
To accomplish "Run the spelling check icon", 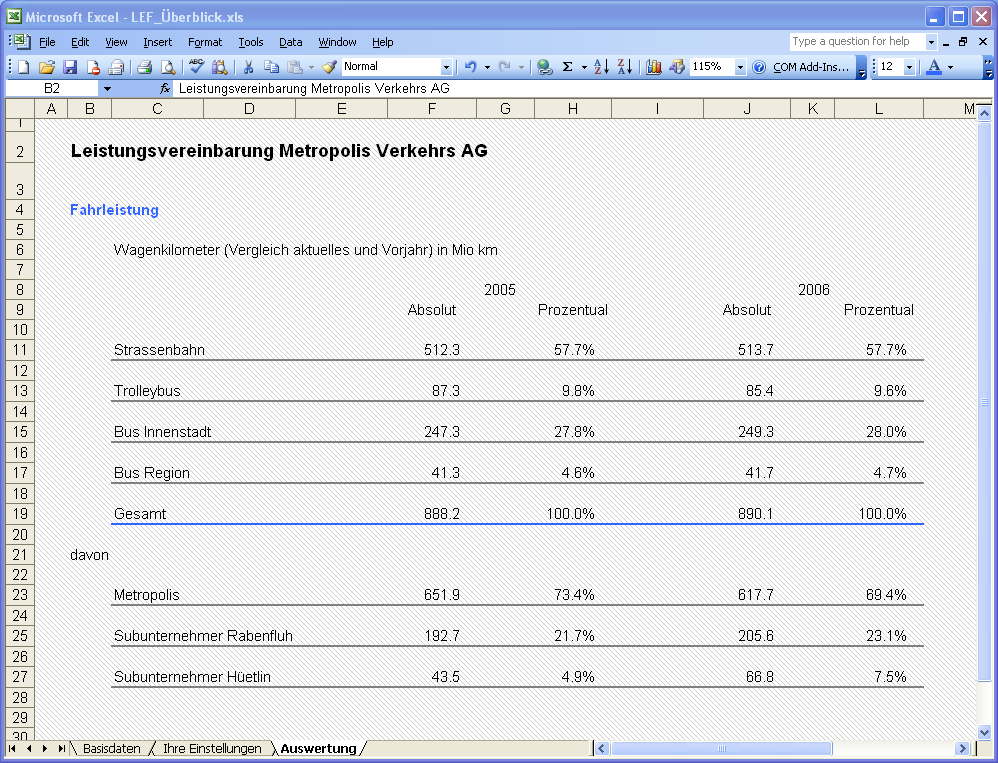I will tap(196, 67).
